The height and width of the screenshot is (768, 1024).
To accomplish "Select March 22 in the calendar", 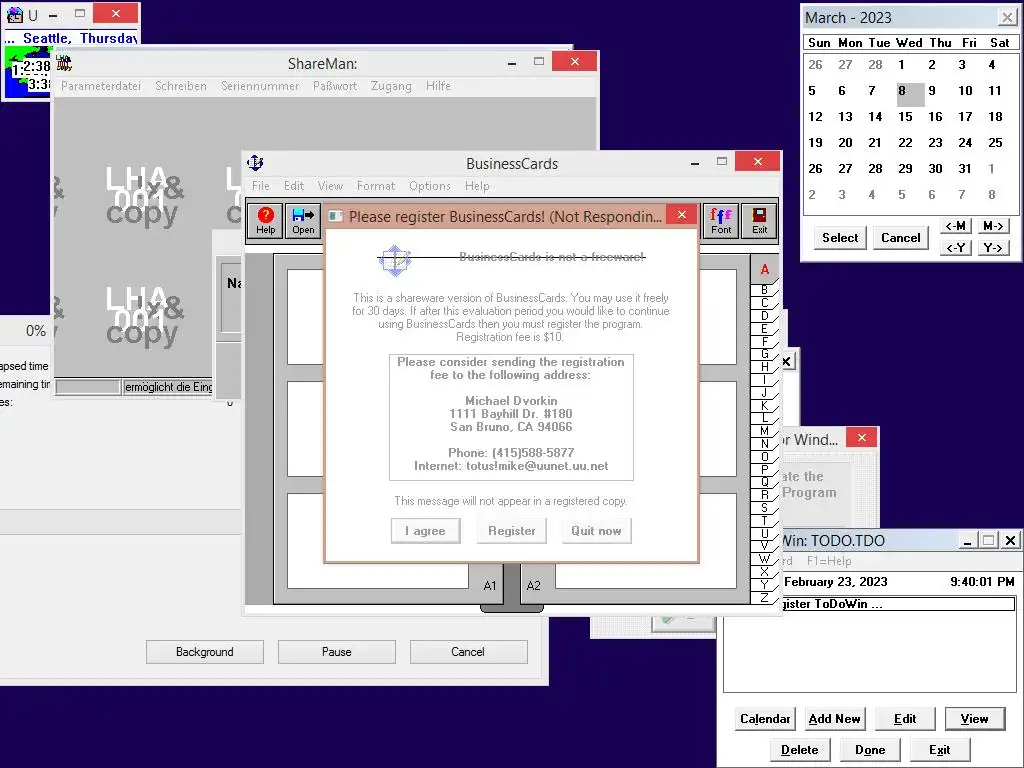I will click(x=905, y=142).
